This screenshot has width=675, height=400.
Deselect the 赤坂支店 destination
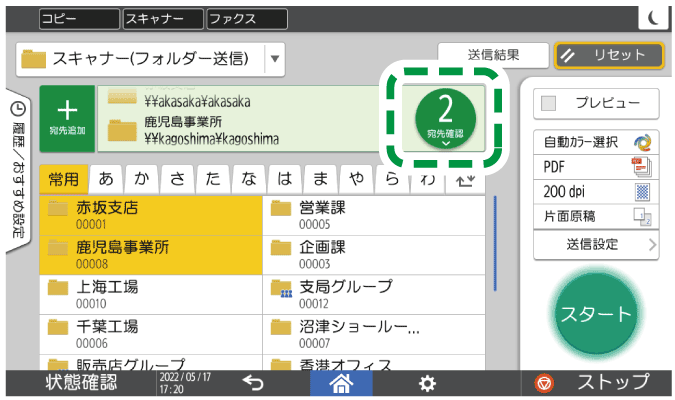151,215
